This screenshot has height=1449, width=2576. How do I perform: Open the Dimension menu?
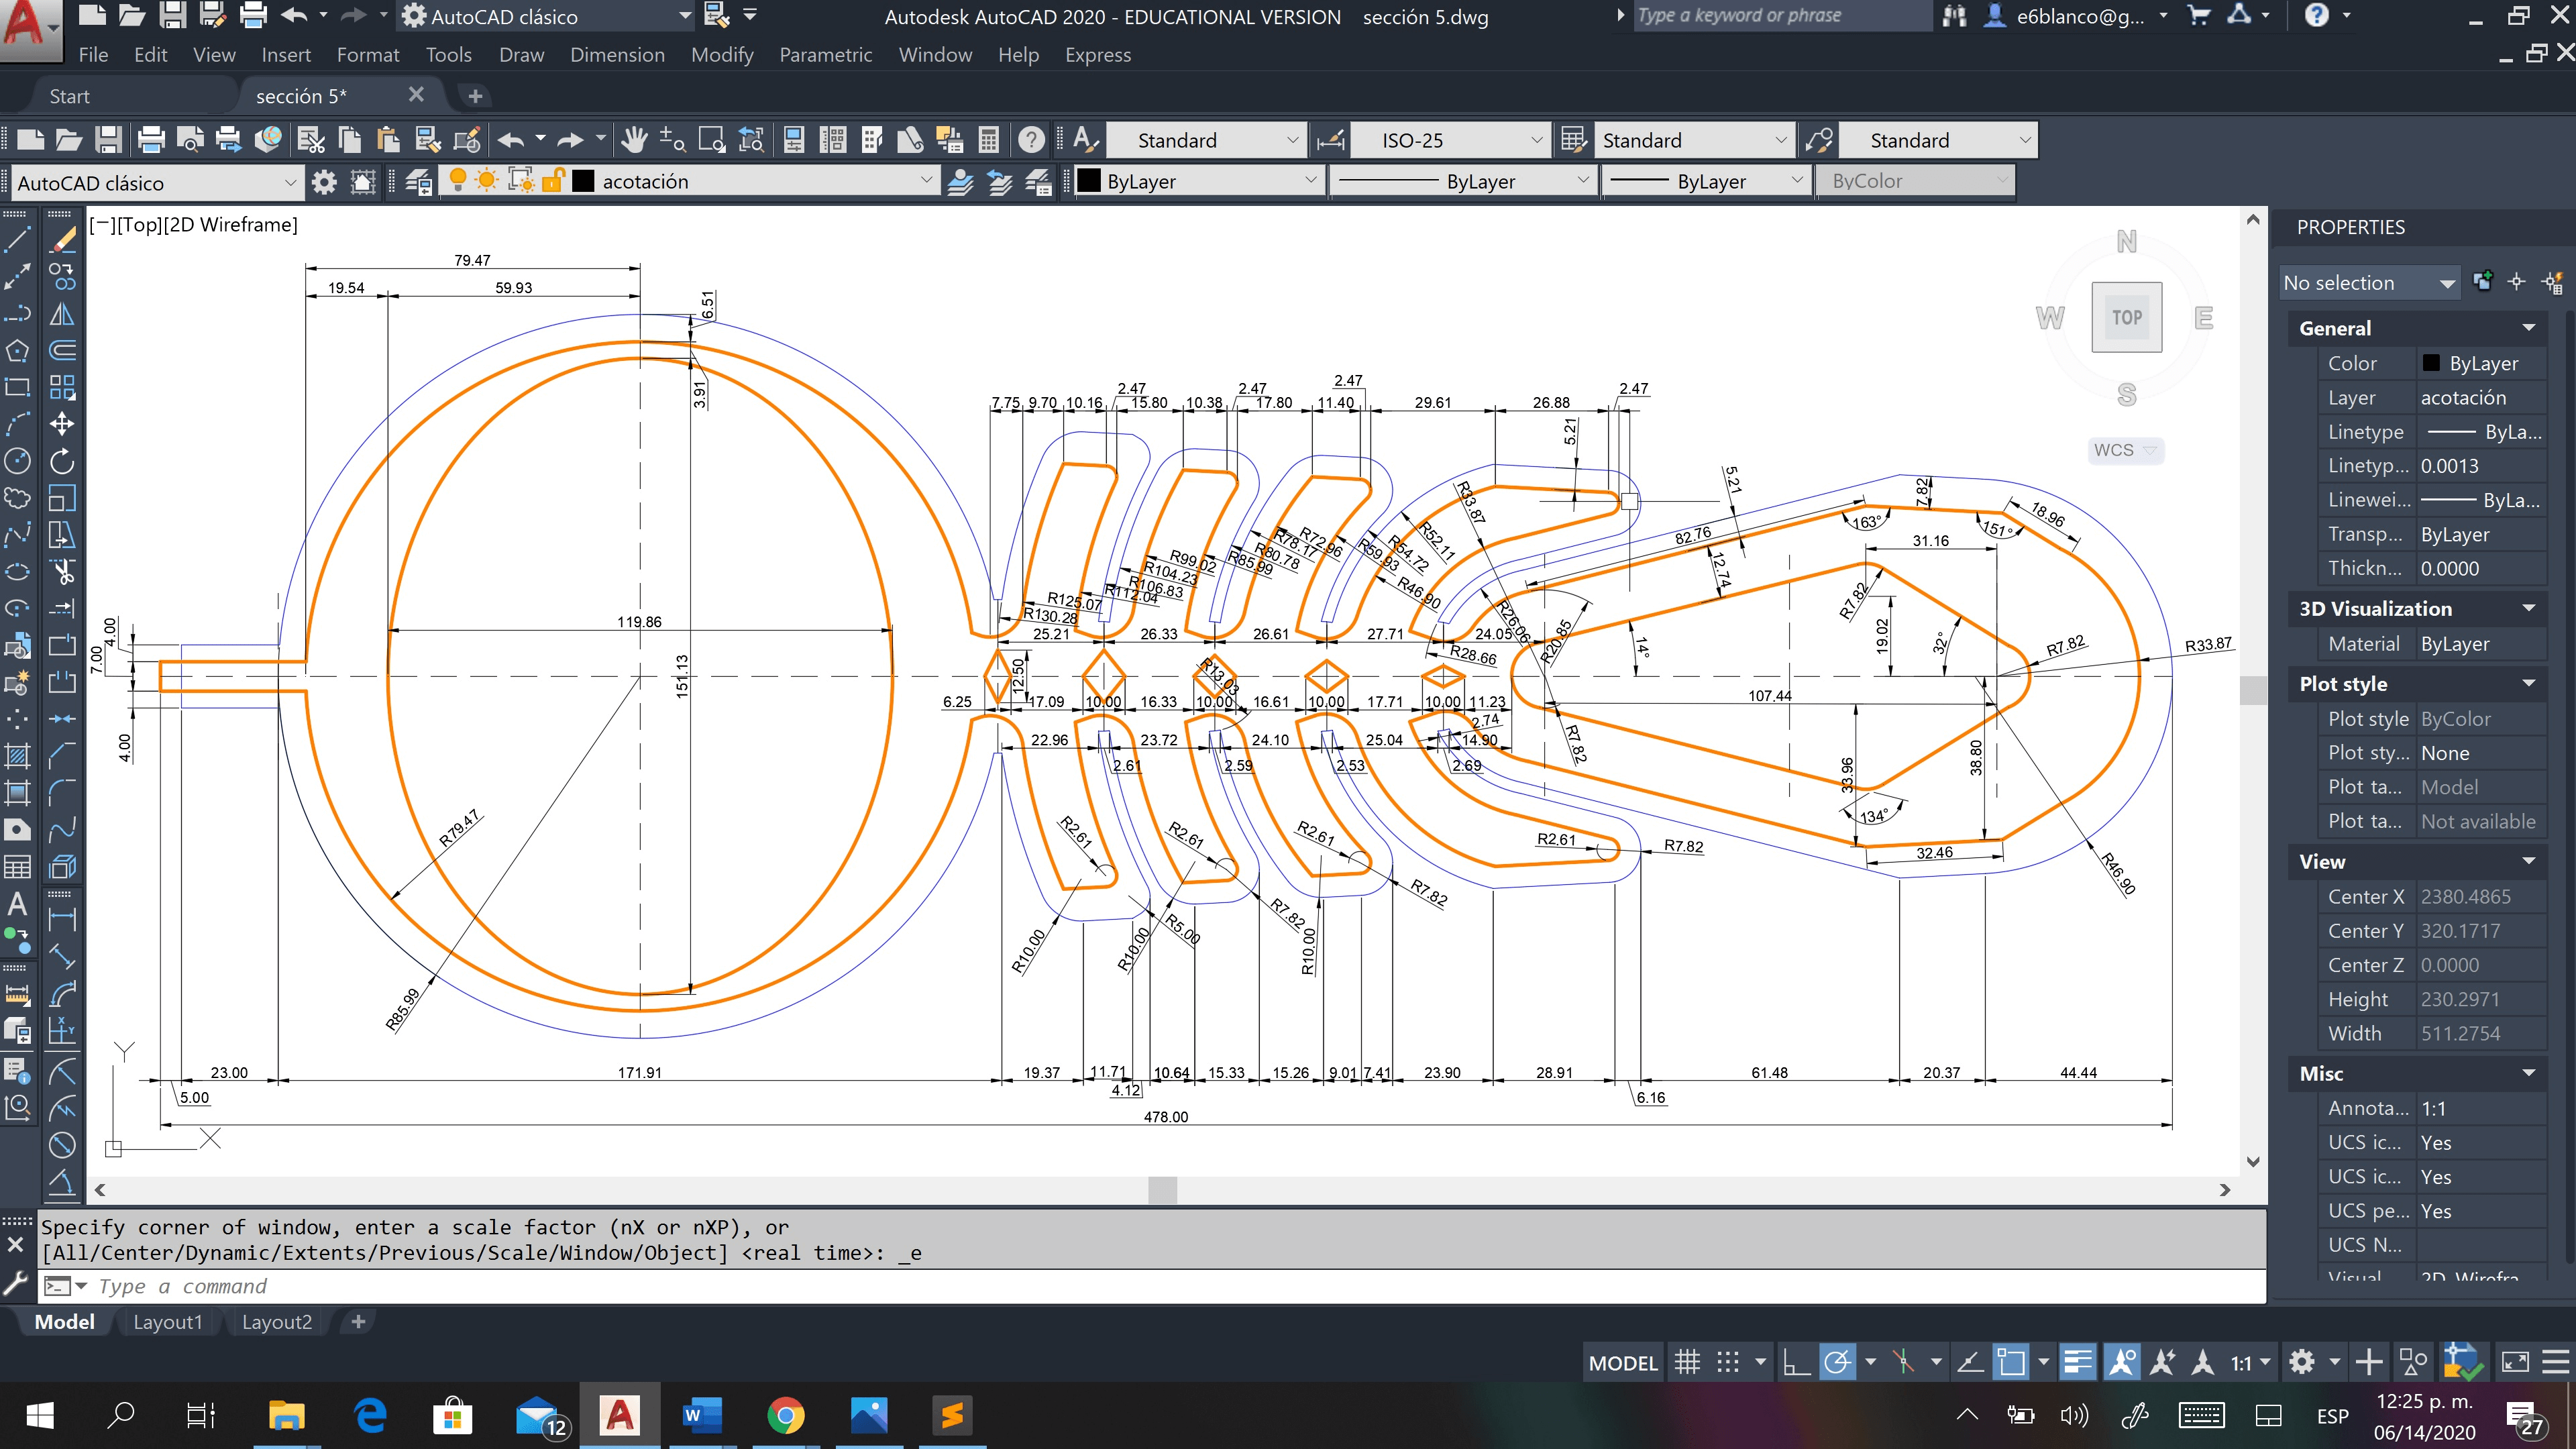point(616,55)
